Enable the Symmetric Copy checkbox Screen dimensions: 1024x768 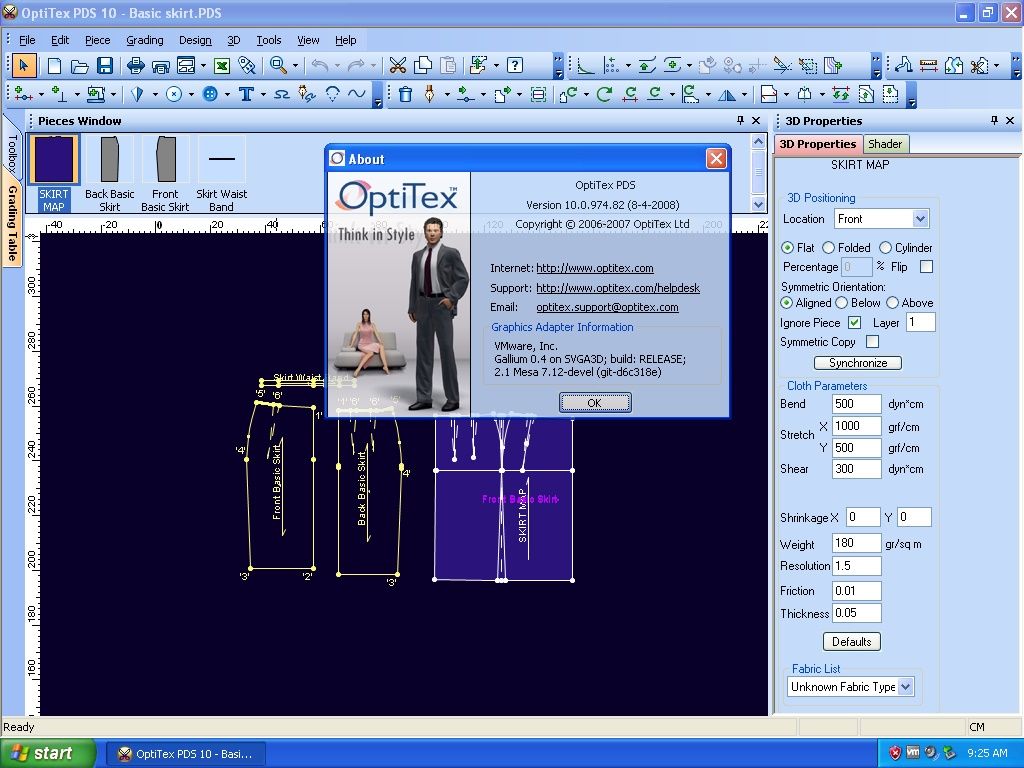(x=872, y=342)
